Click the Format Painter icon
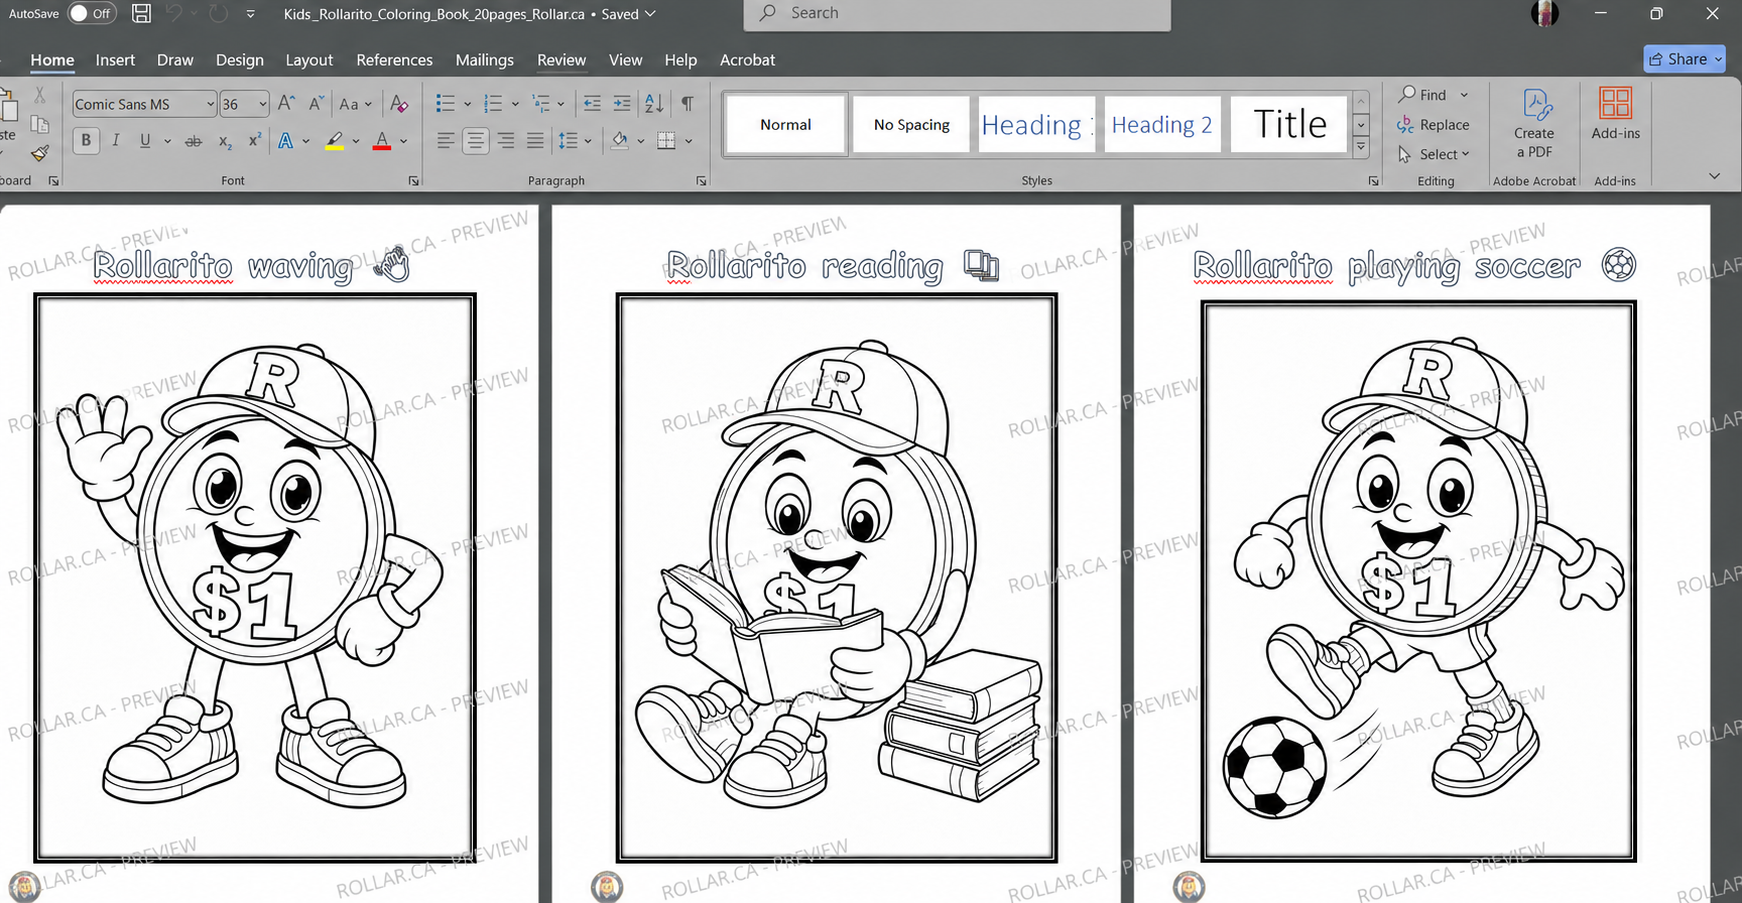 pyautogui.click(x=40, y=154)
